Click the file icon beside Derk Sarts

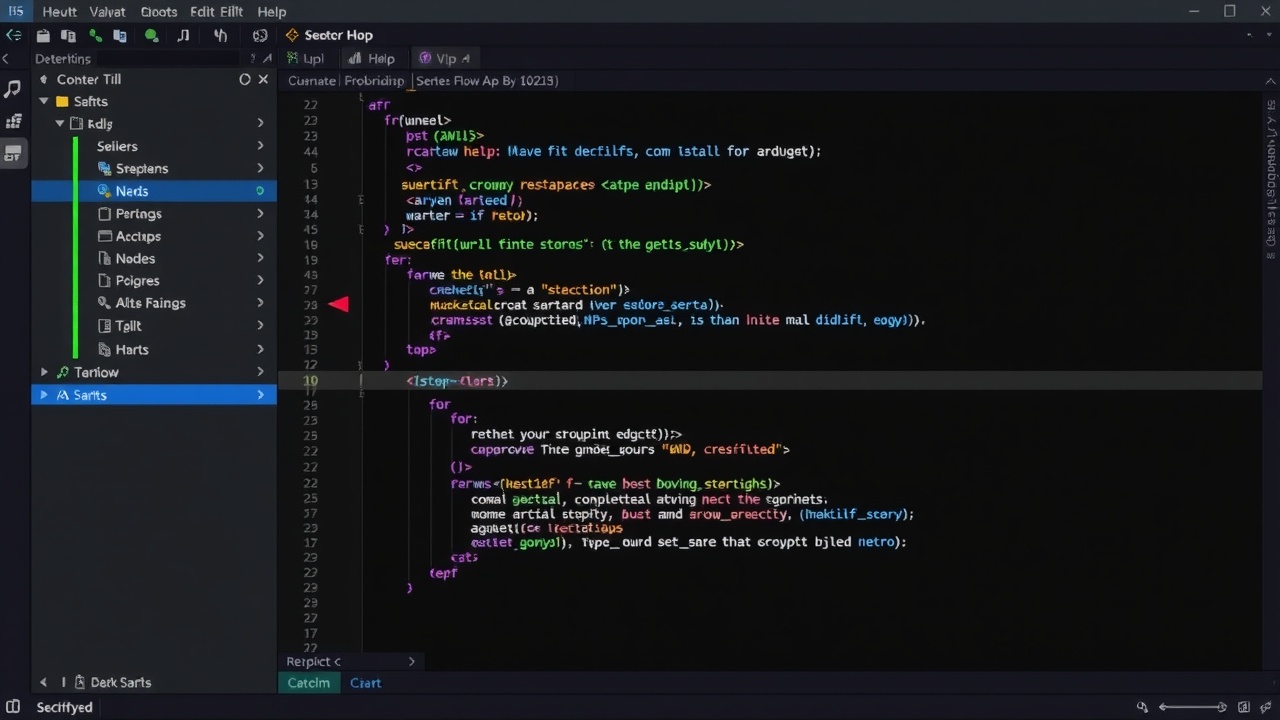click(80, 682)
